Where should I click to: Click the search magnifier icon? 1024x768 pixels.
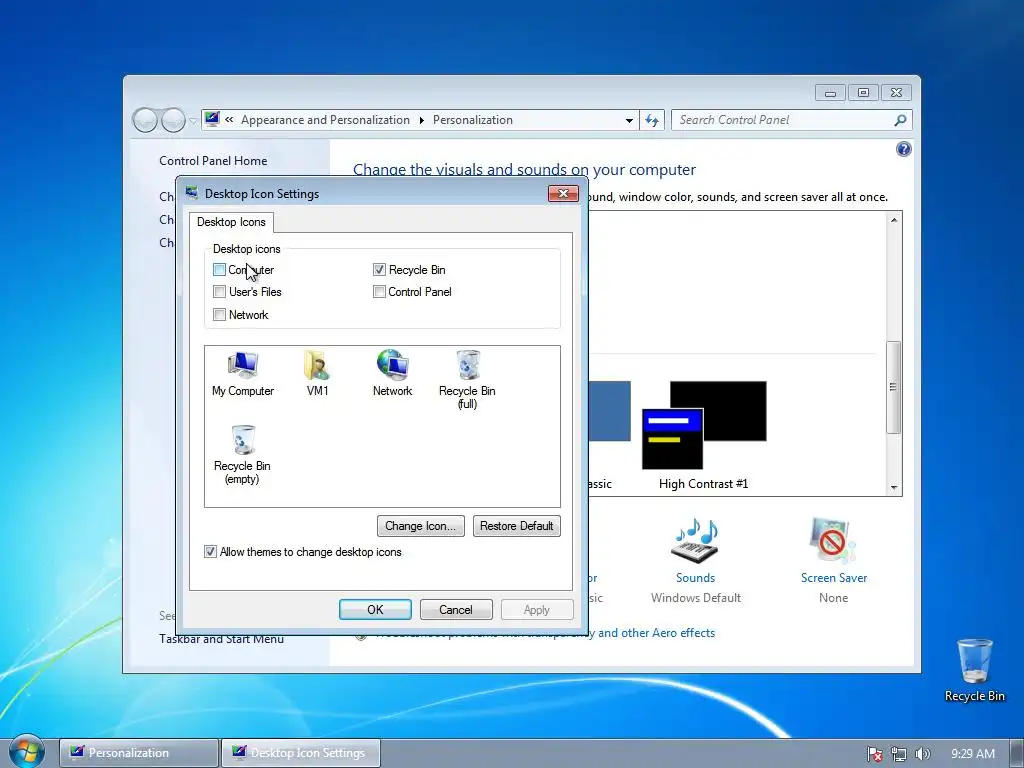coord(900,120)
